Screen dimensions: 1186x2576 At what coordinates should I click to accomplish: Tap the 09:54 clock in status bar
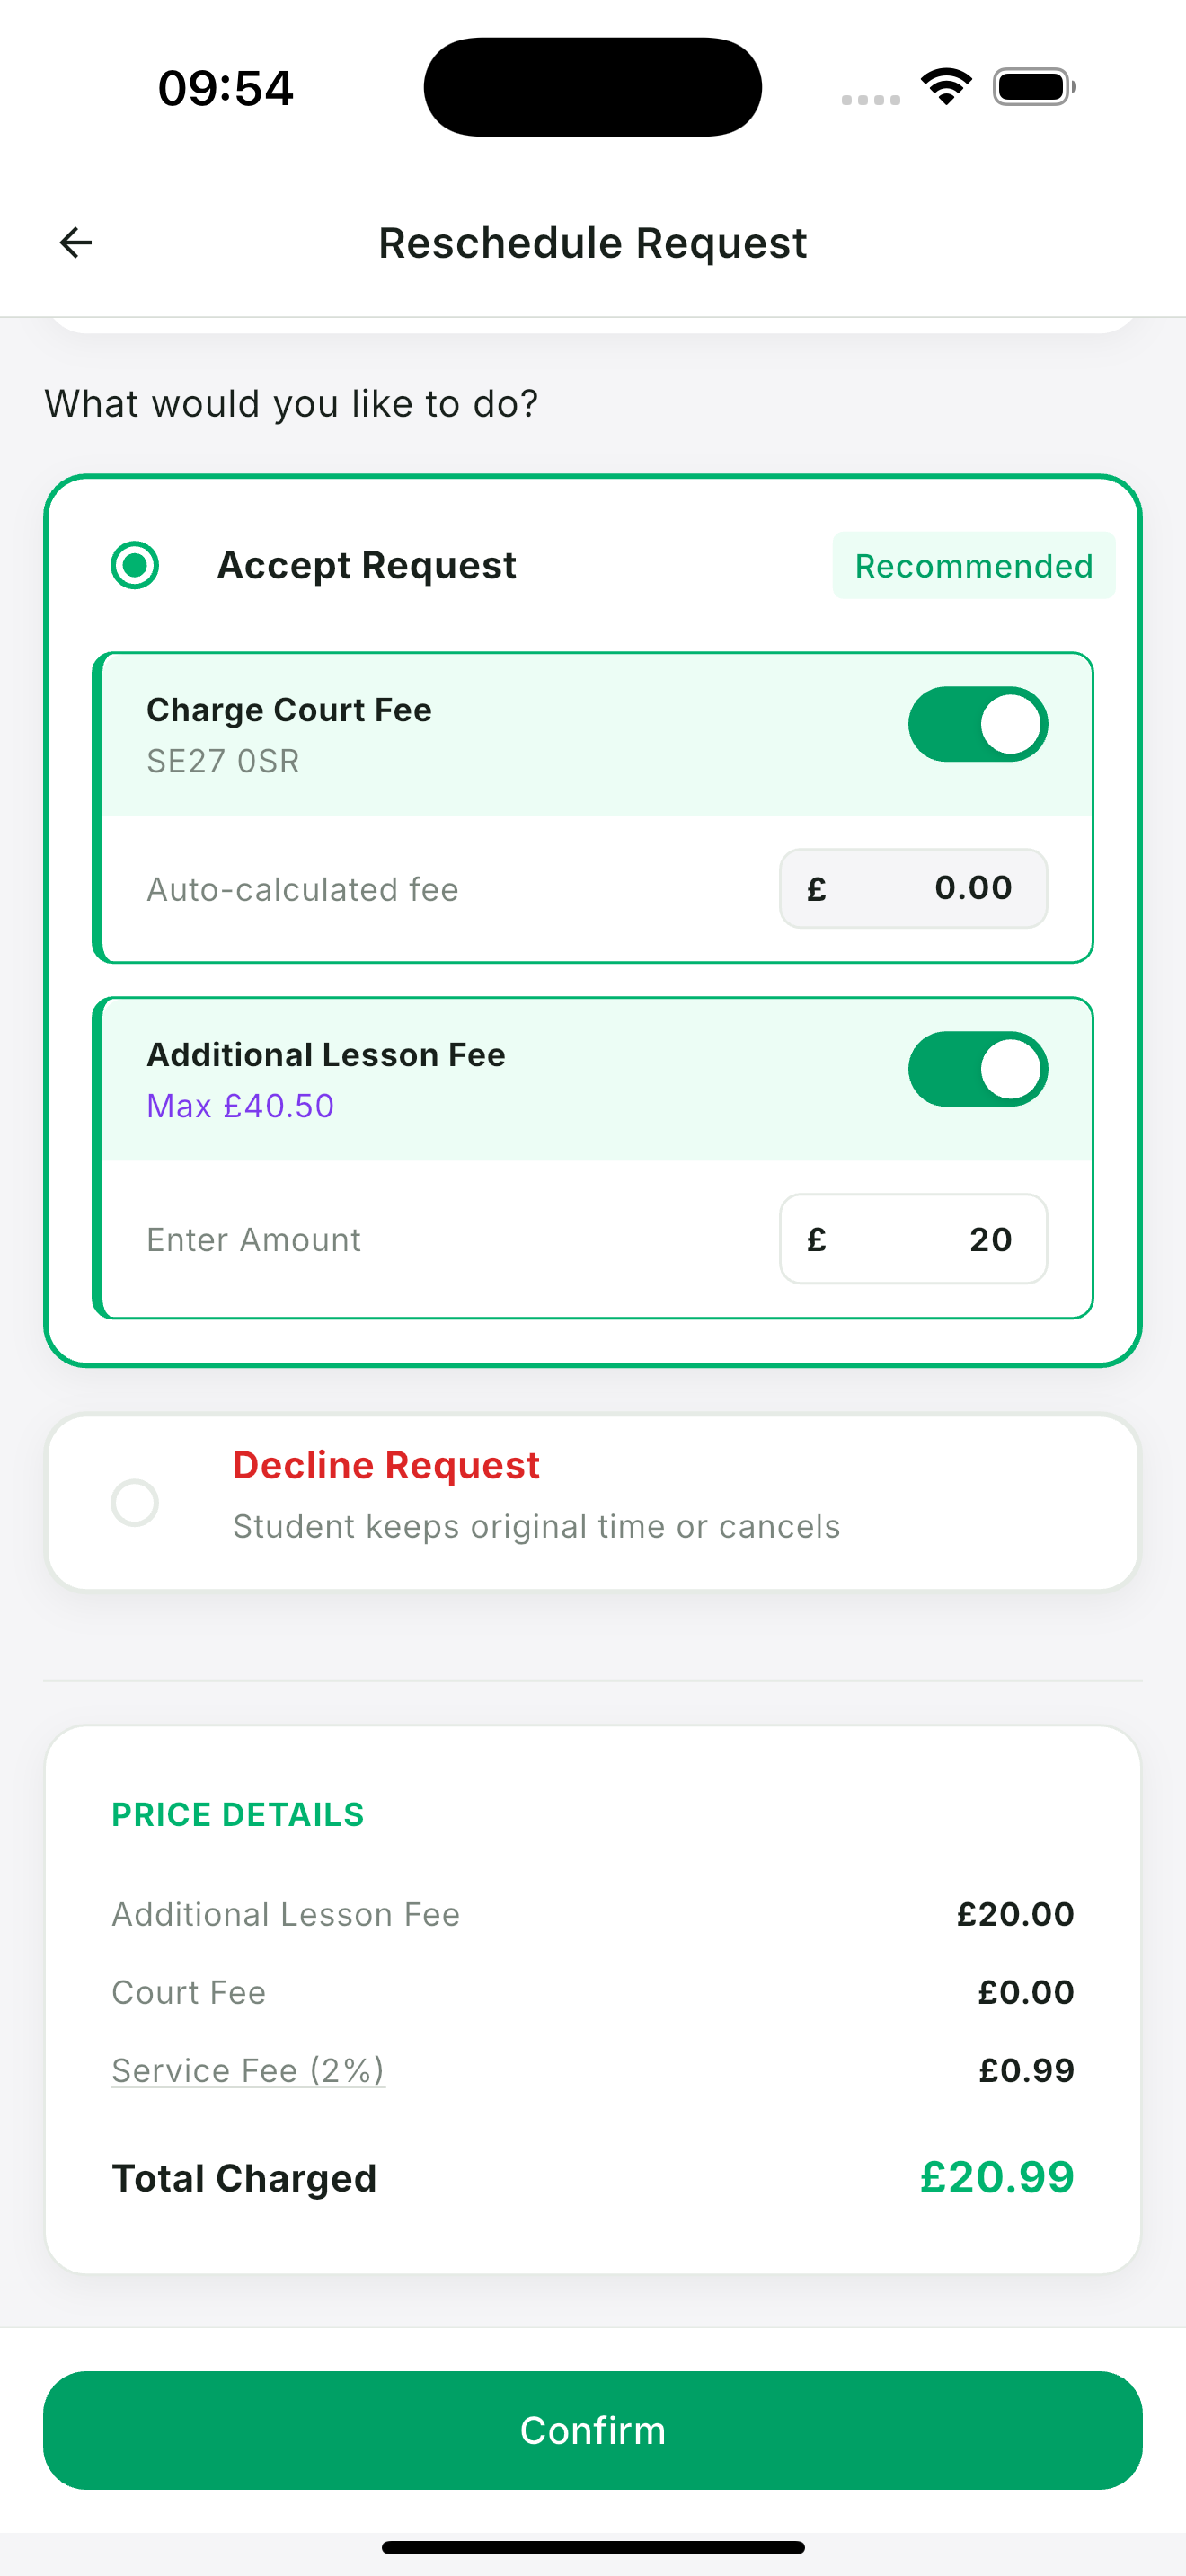pyautogui.click(x=226, y=88)
